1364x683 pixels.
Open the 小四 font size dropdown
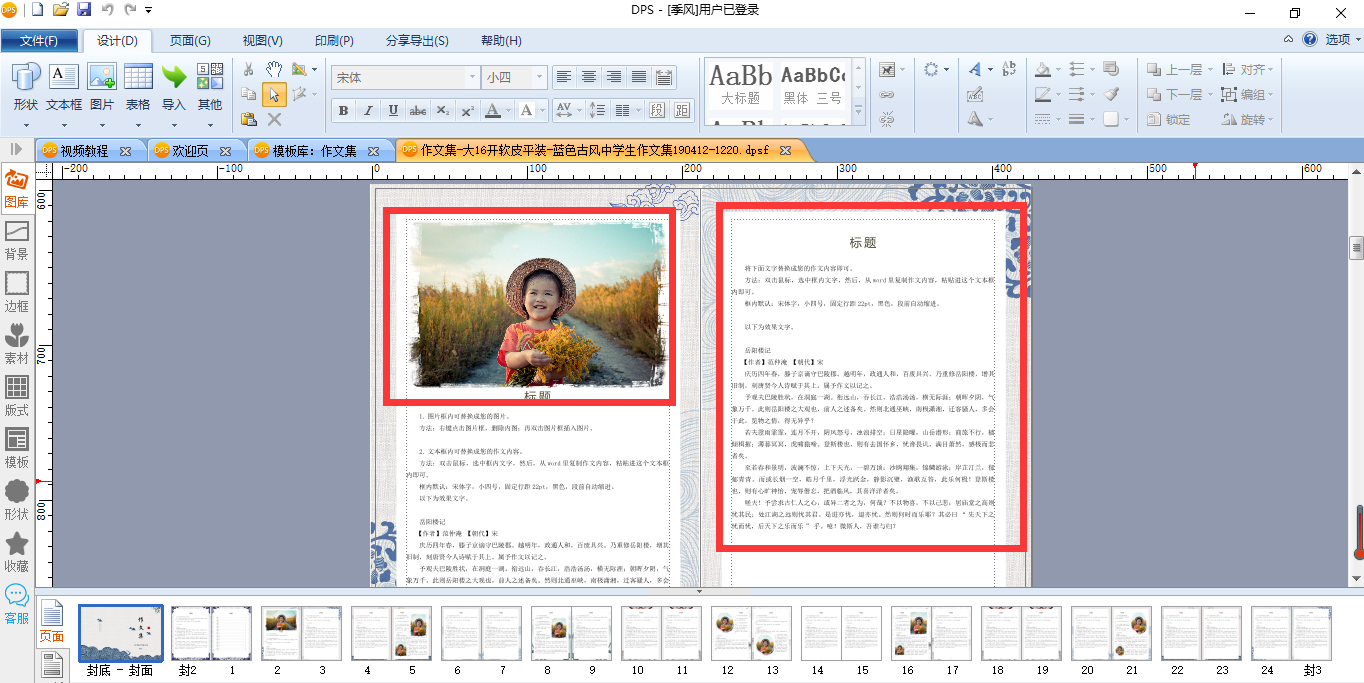pos(515,77)
